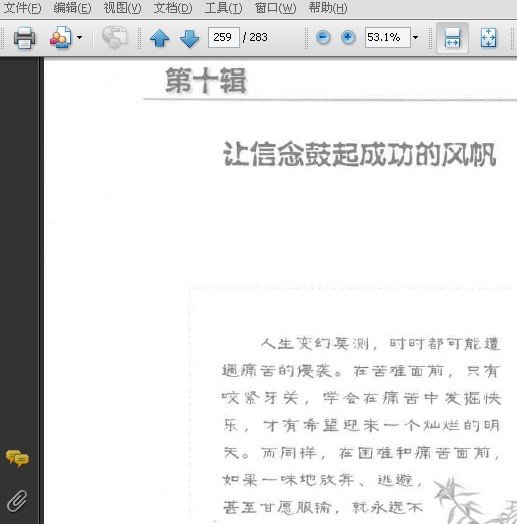Click the line starting 人生变幻莫测

pos(380,344)
